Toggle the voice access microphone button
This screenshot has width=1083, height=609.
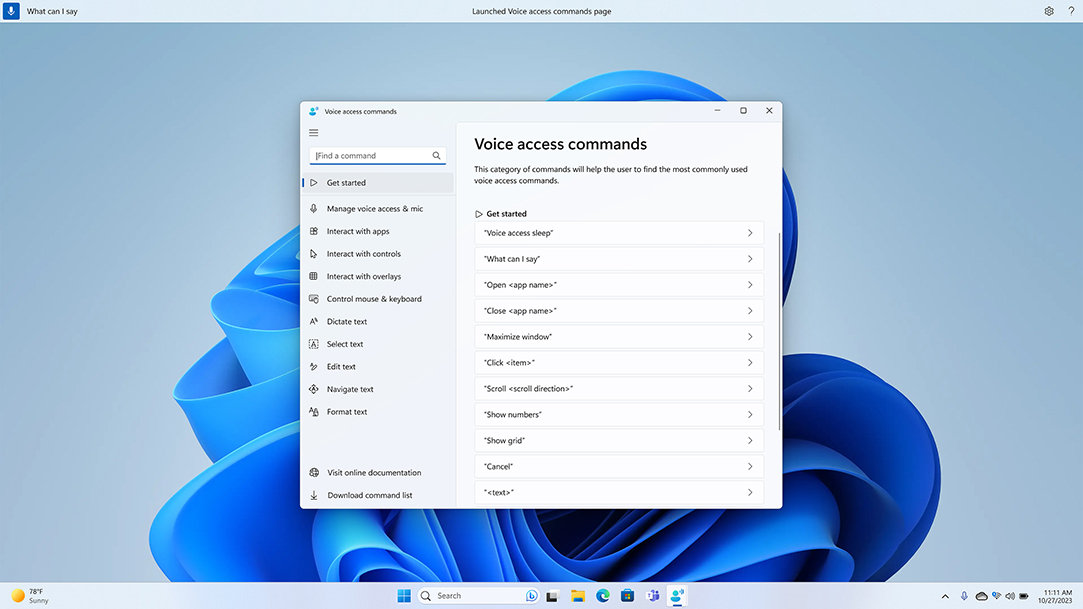pos(12,11)
